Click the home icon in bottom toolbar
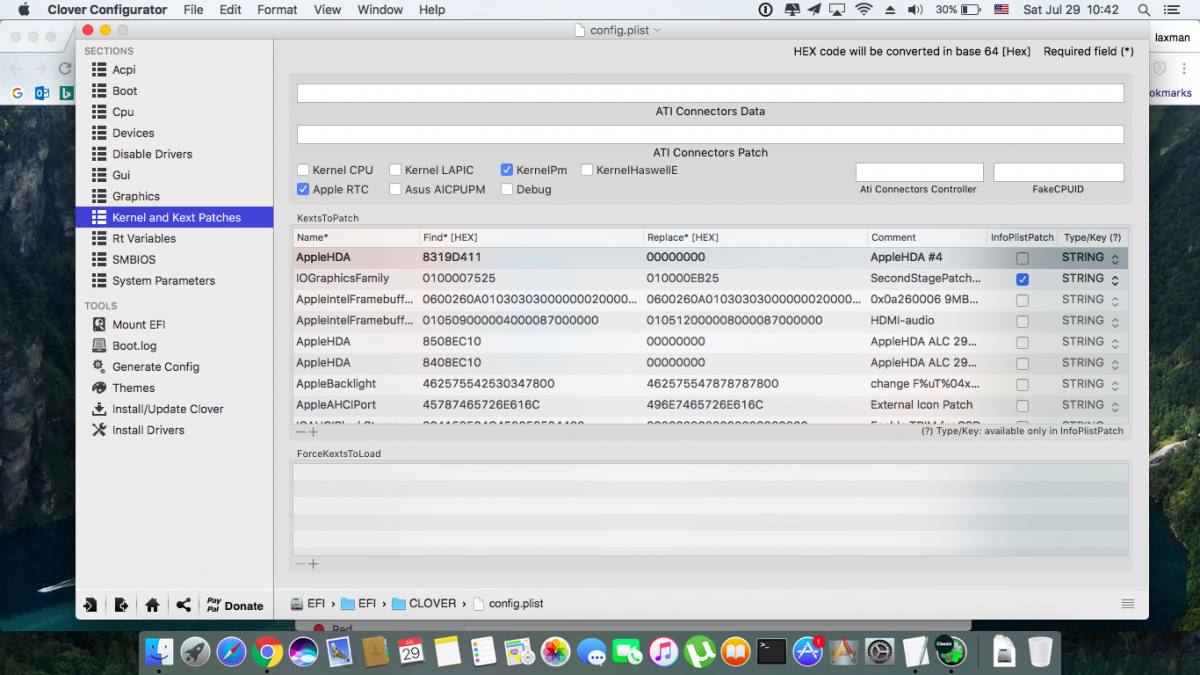 (x=152, y=605)
